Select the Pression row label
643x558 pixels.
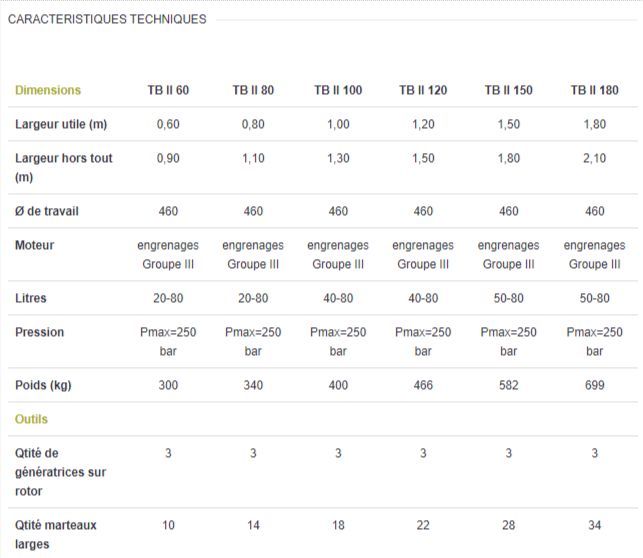pyautogui.click(x=40, y=332)
